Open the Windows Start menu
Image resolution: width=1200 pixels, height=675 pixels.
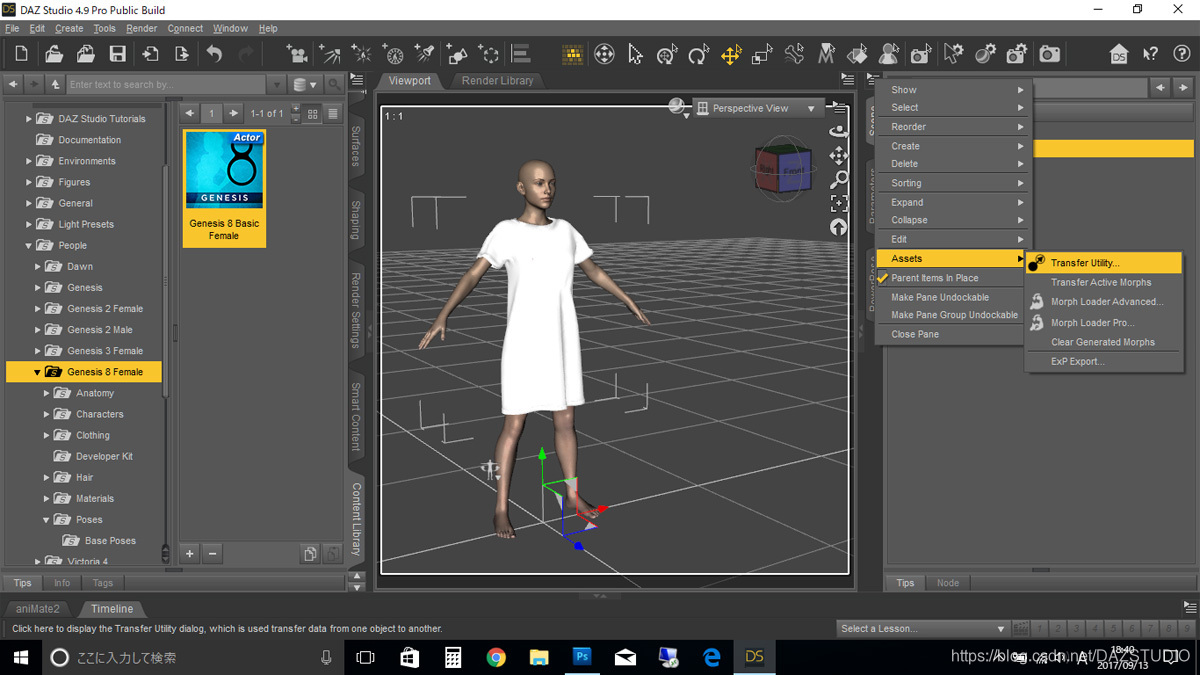20,657
